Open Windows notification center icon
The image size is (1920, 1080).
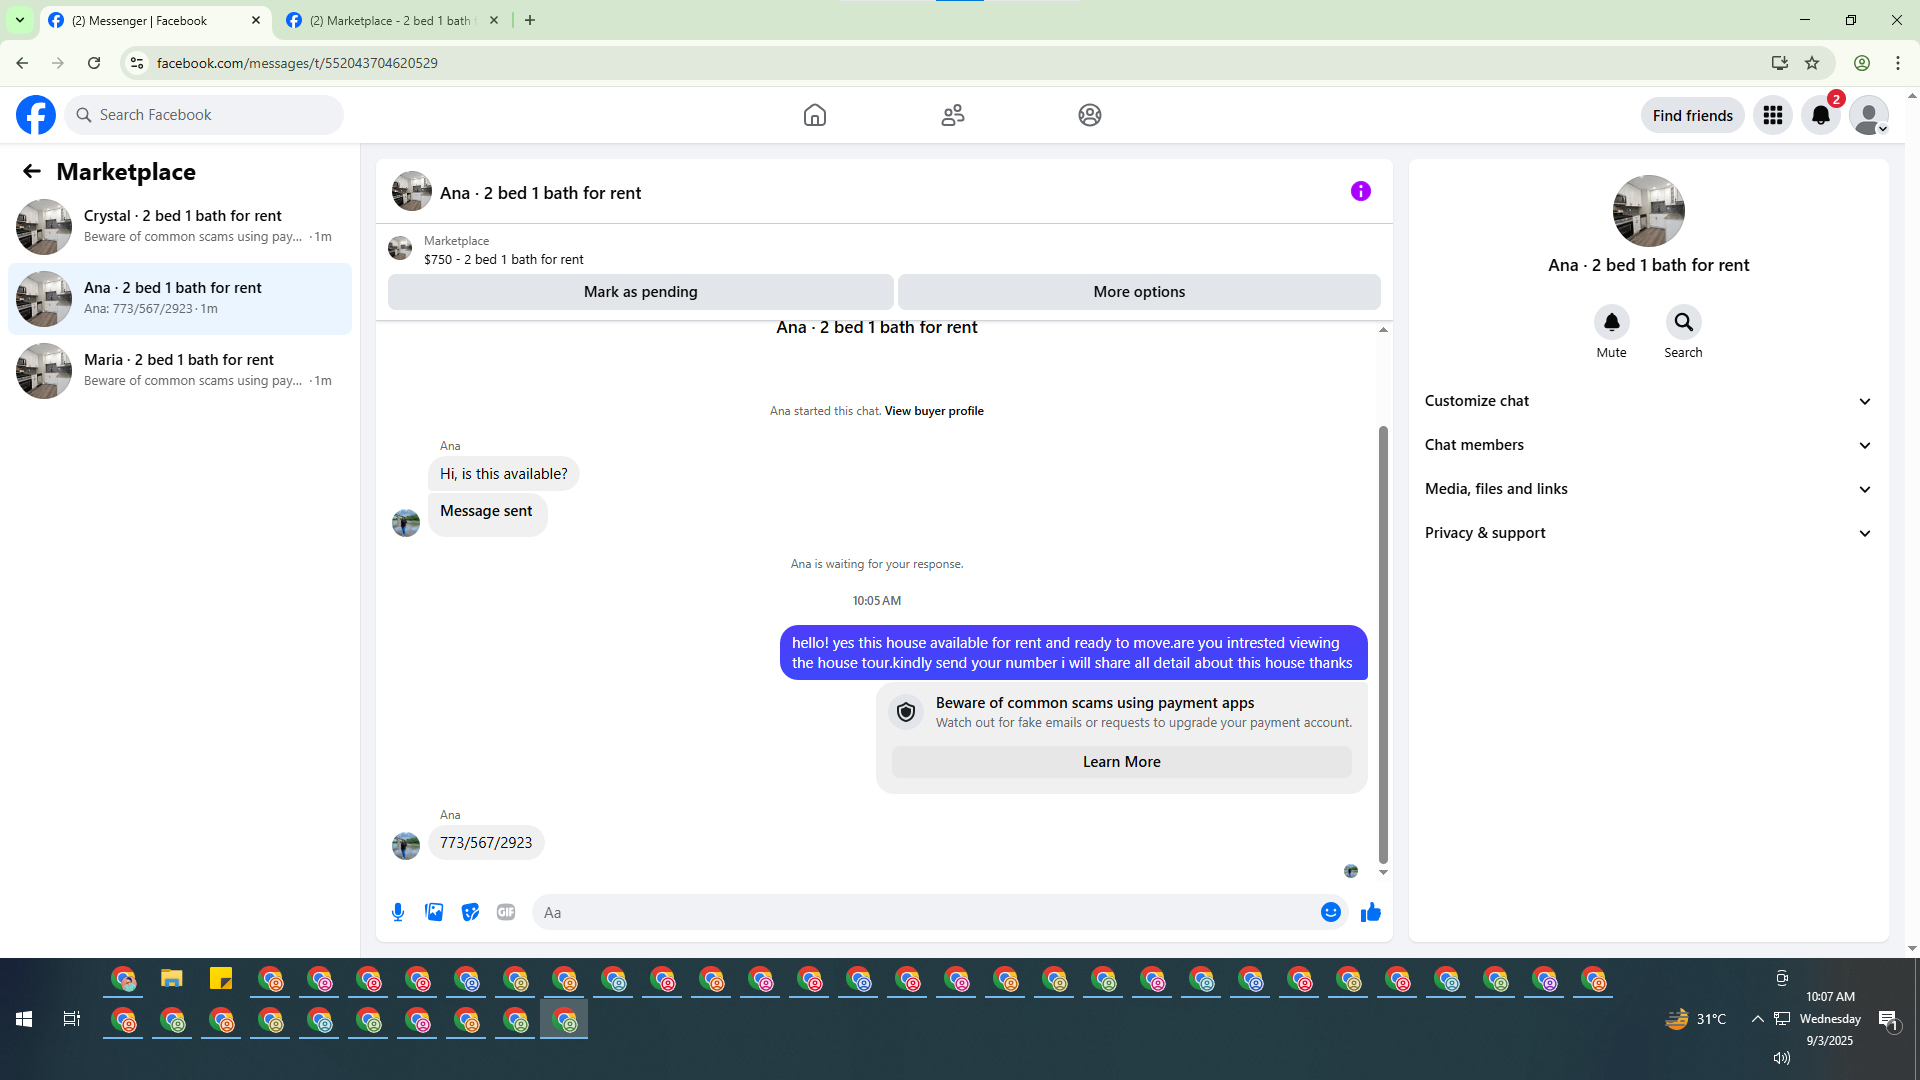click(1888, 1019)
